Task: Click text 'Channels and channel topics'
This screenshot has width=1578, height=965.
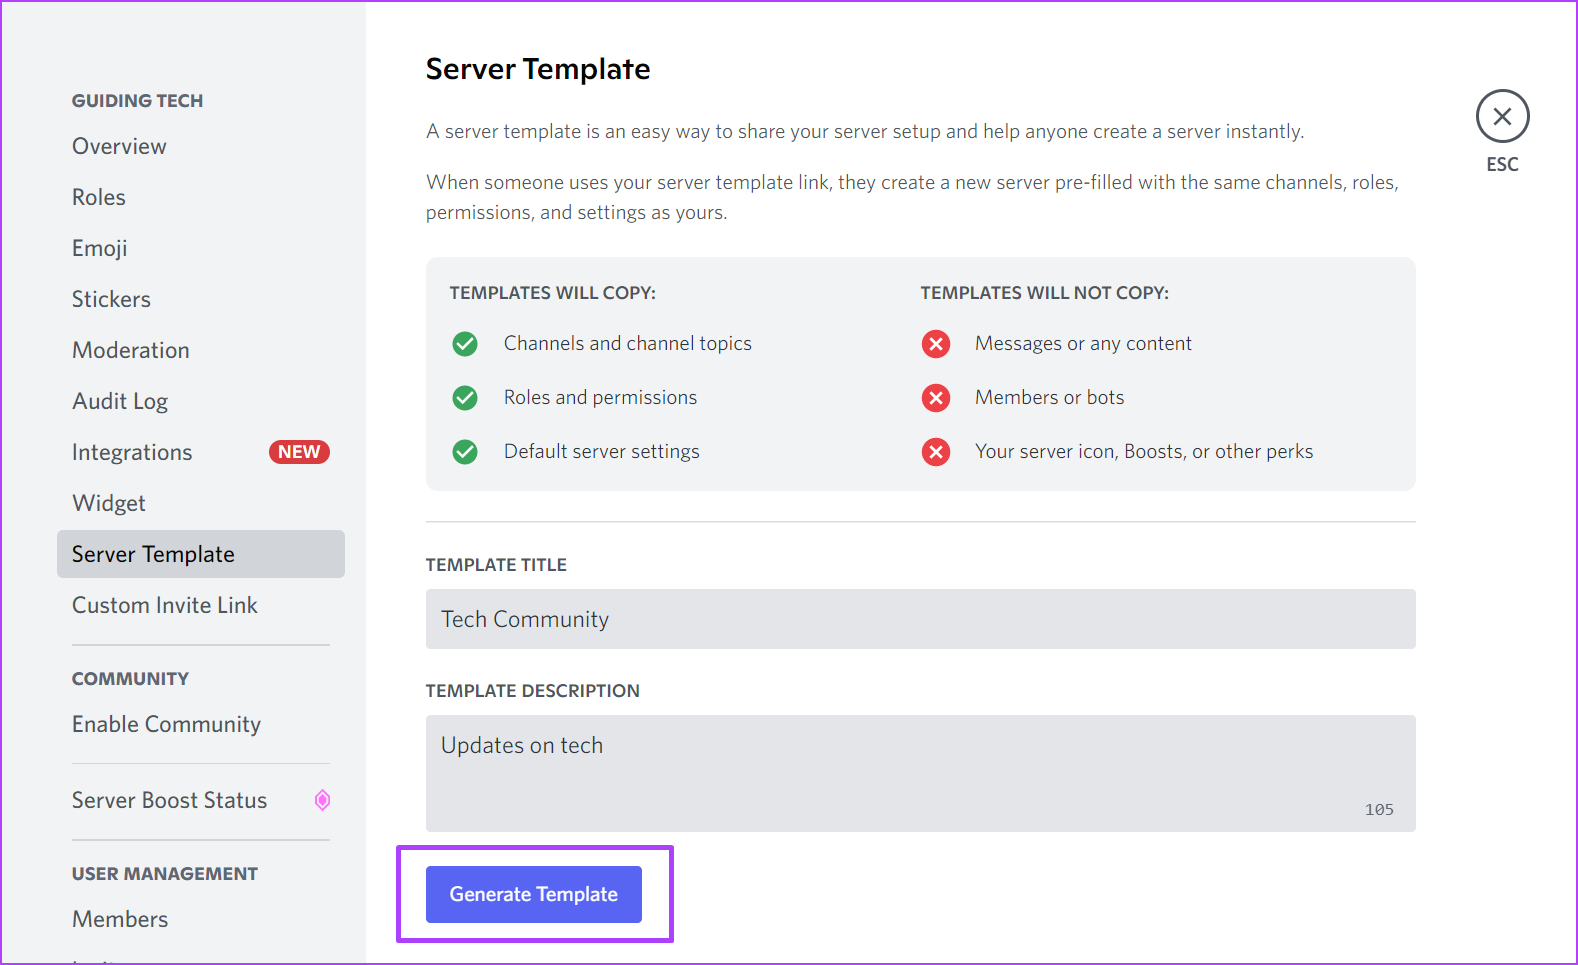Action: (x=627, y=343)
